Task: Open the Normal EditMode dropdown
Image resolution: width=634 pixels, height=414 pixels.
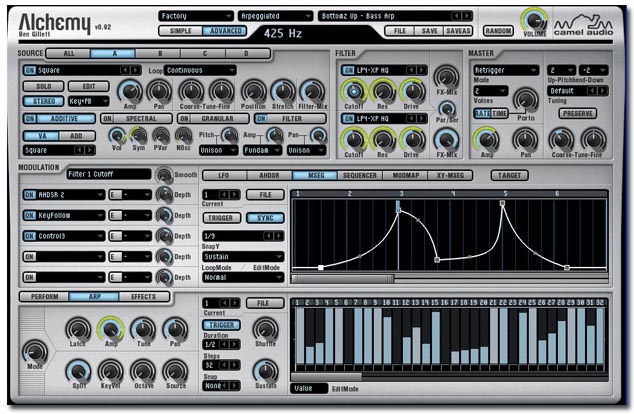Action: click(x=243, y=277)
